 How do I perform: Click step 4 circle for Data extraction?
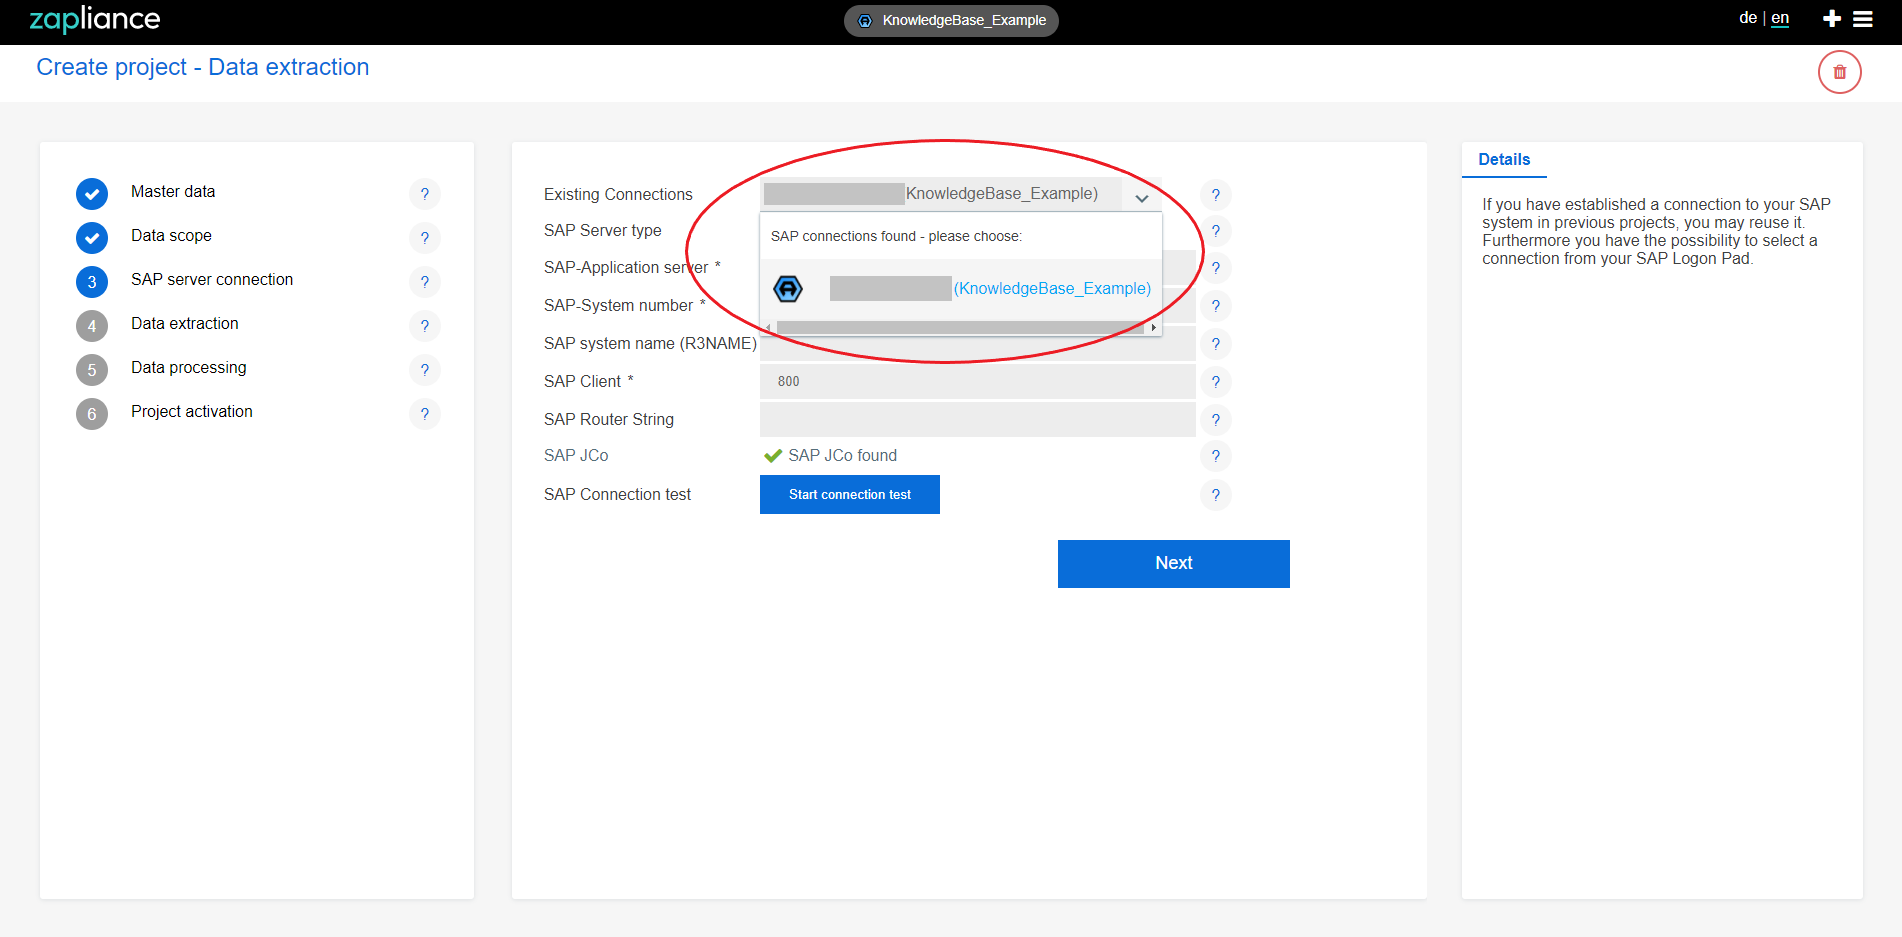(92, 326)
